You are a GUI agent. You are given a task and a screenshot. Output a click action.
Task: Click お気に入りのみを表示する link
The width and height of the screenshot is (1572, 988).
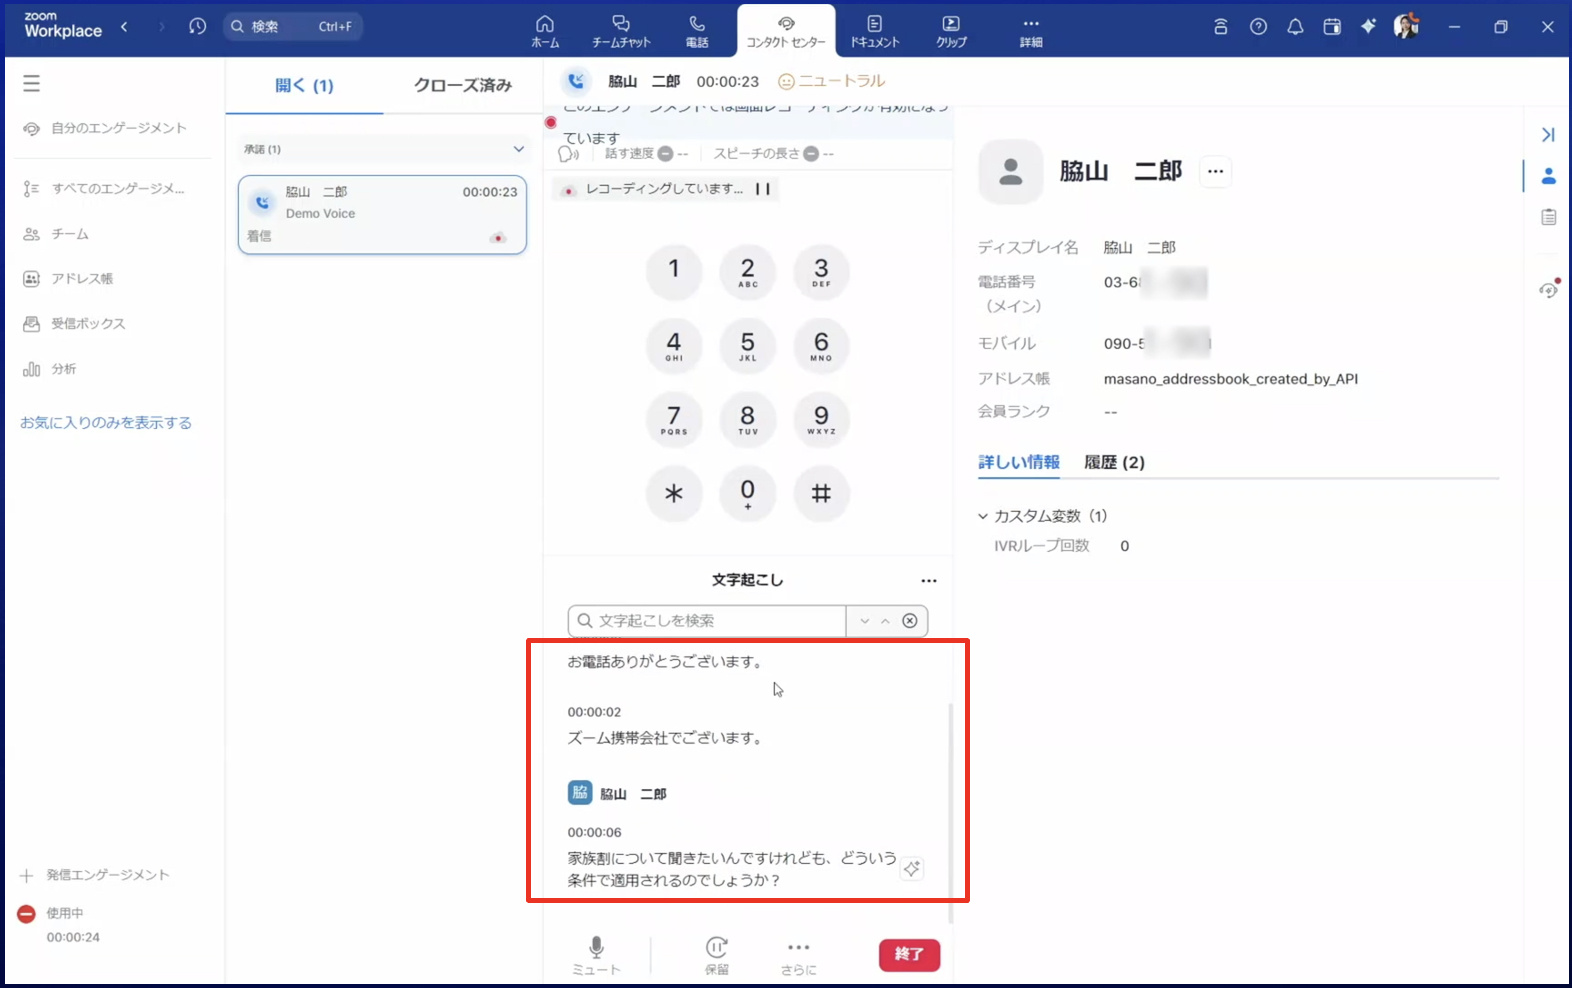point(106,423)
